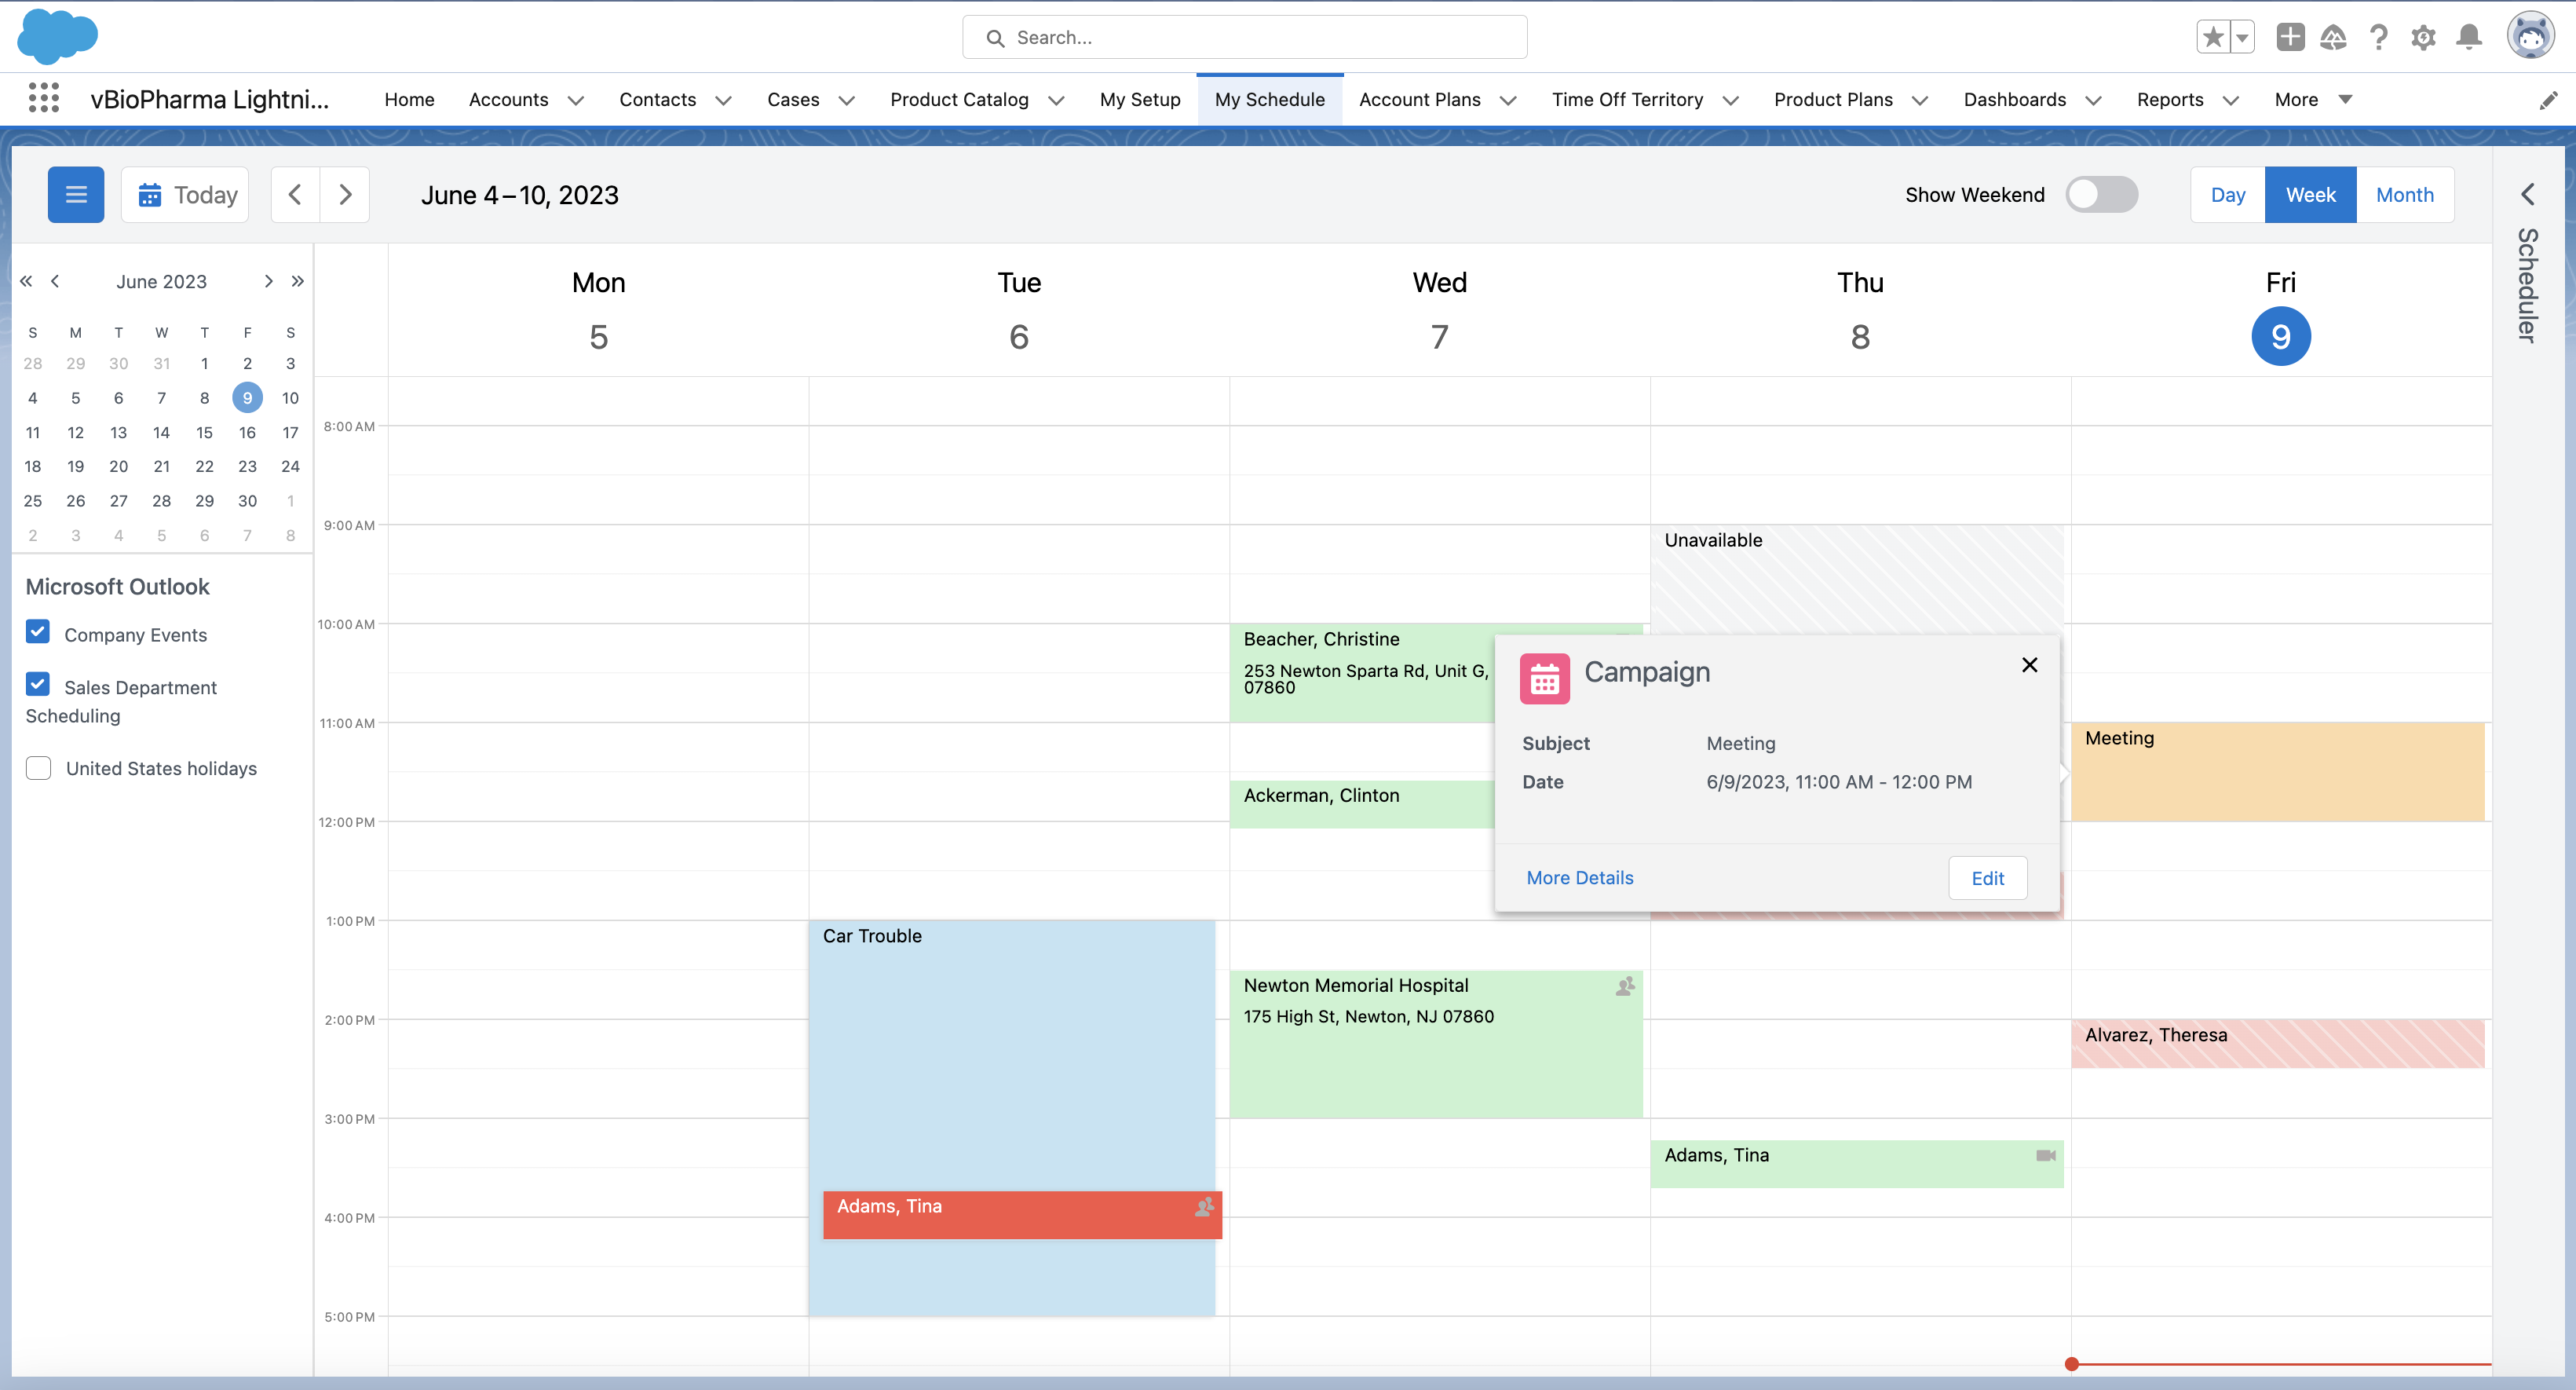Click the More Details link
Image resolution: width=2576 pixels, height=1390 pixels.
[x=1579, y=877]
